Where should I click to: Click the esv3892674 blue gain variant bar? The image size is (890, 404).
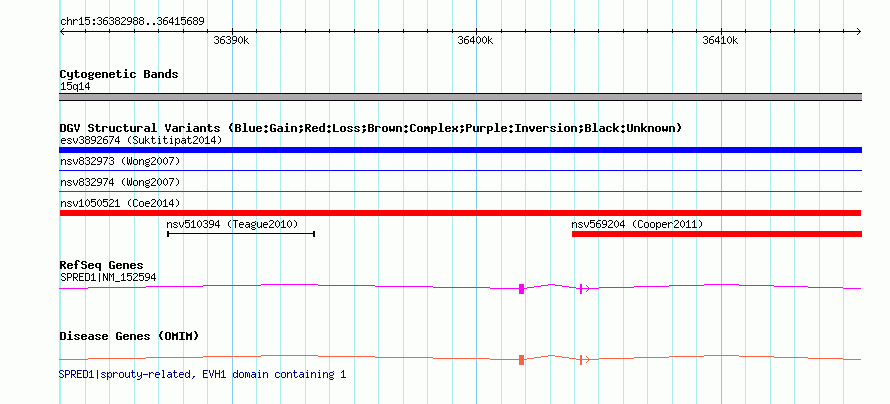460,150
